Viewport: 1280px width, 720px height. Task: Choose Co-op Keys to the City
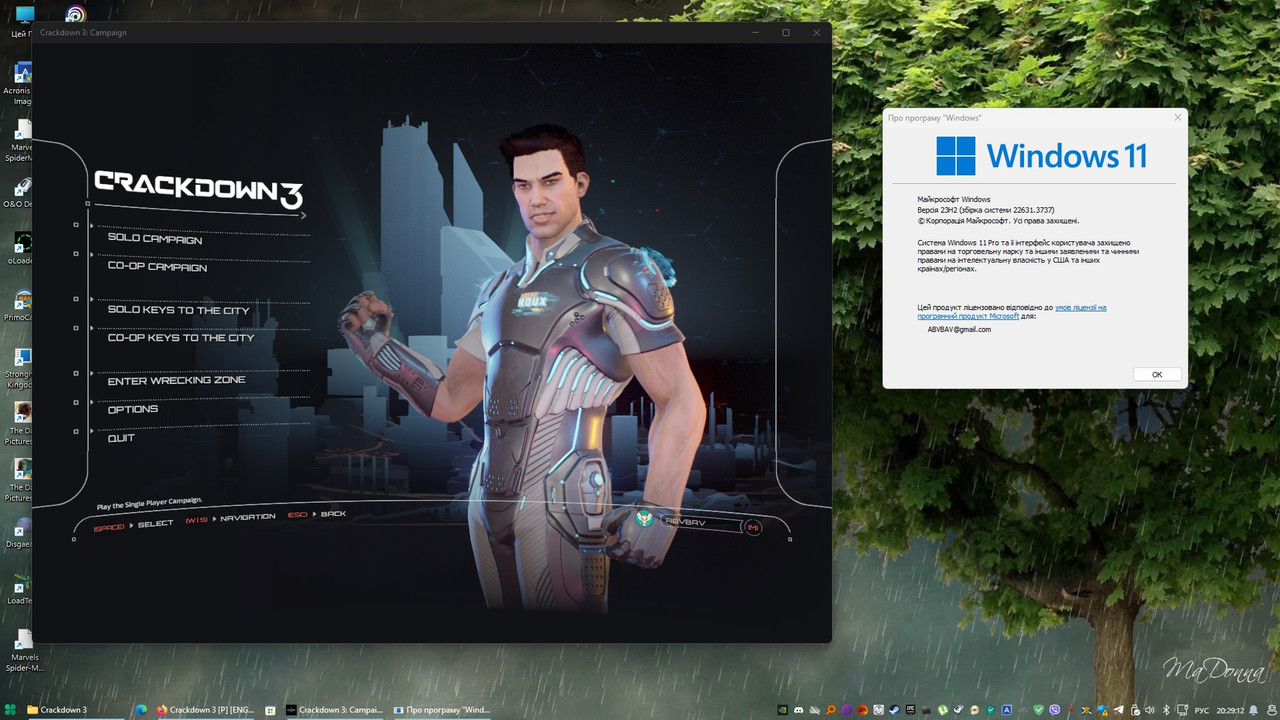point(181,338)
